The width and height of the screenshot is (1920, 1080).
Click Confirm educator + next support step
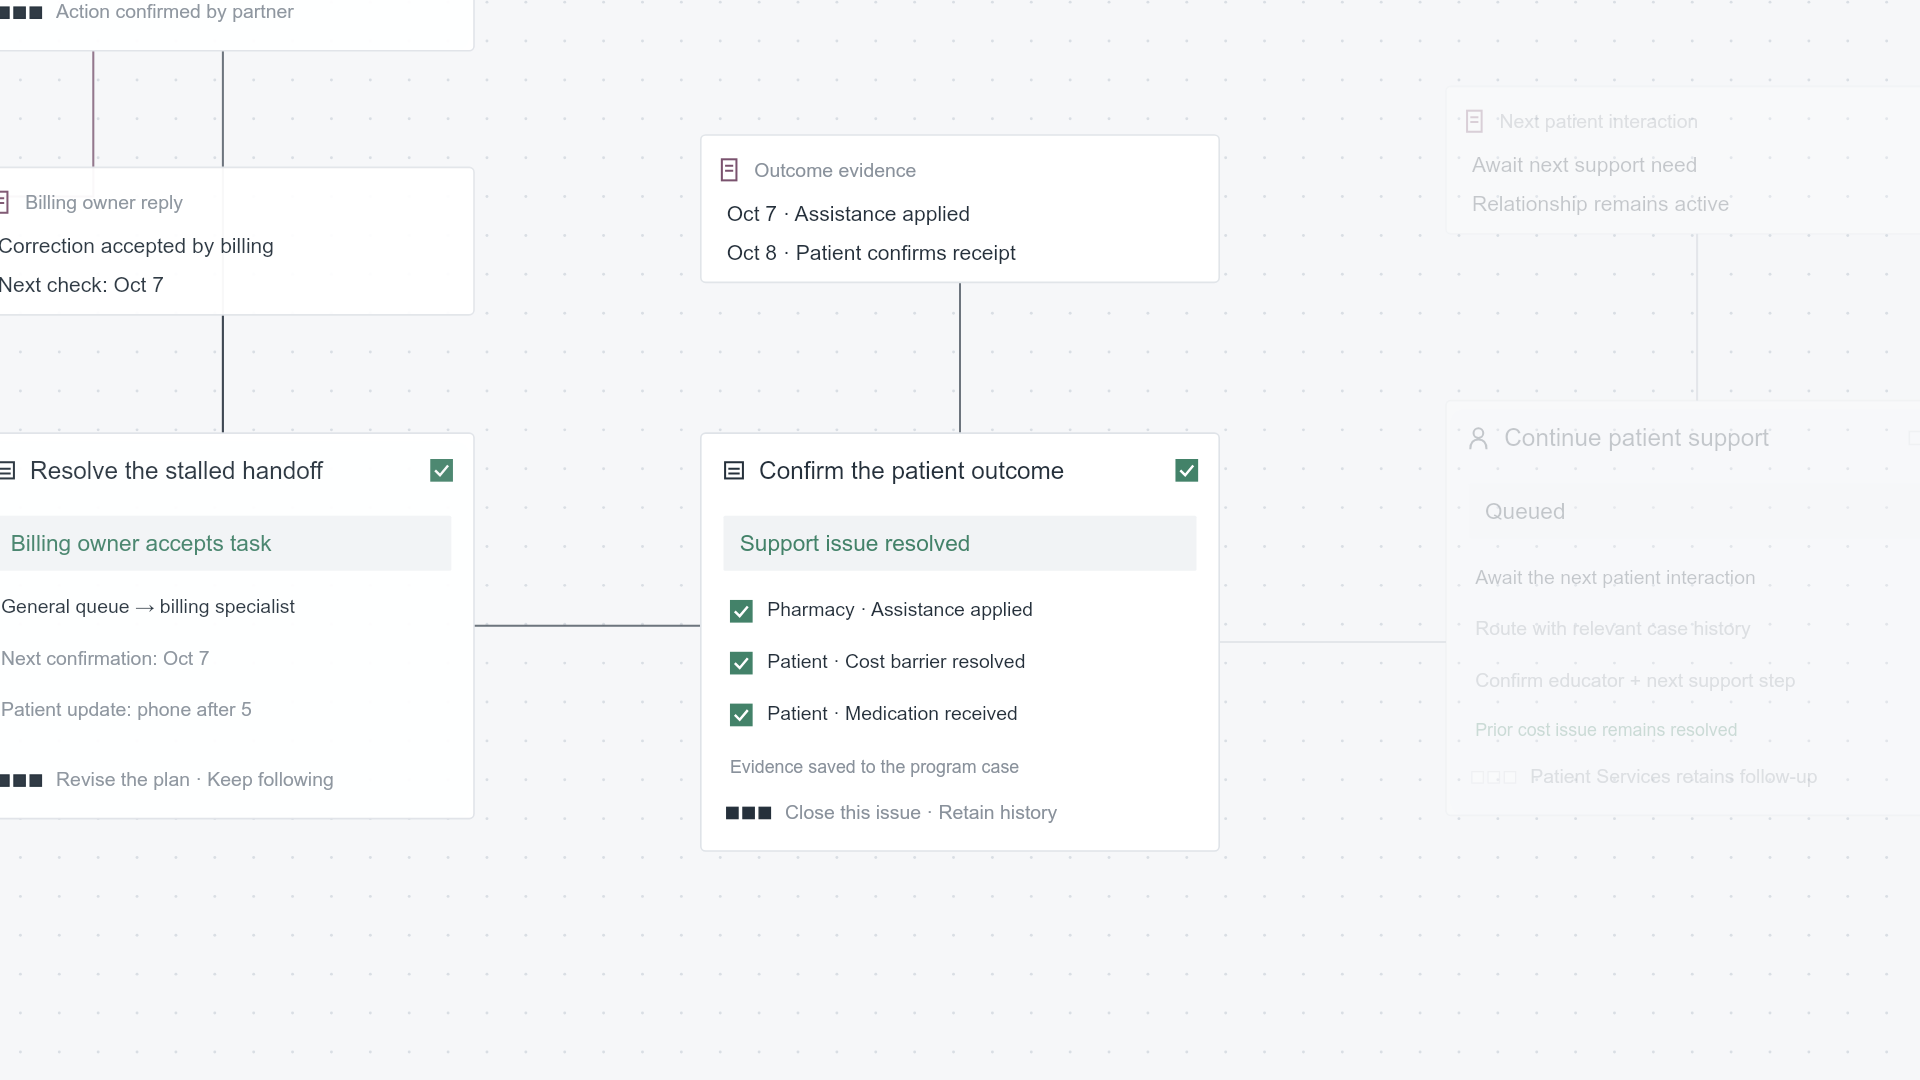click(x=1635, y=681)
